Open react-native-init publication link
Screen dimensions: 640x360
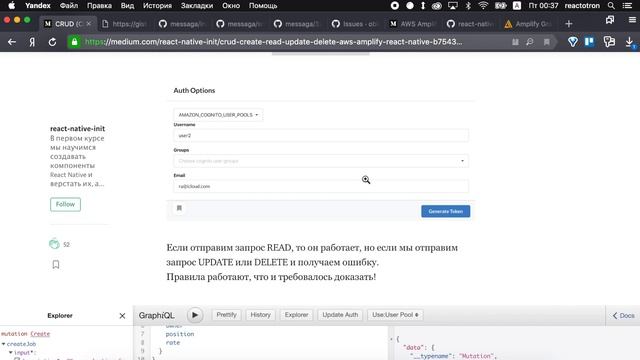pos(78,128)
